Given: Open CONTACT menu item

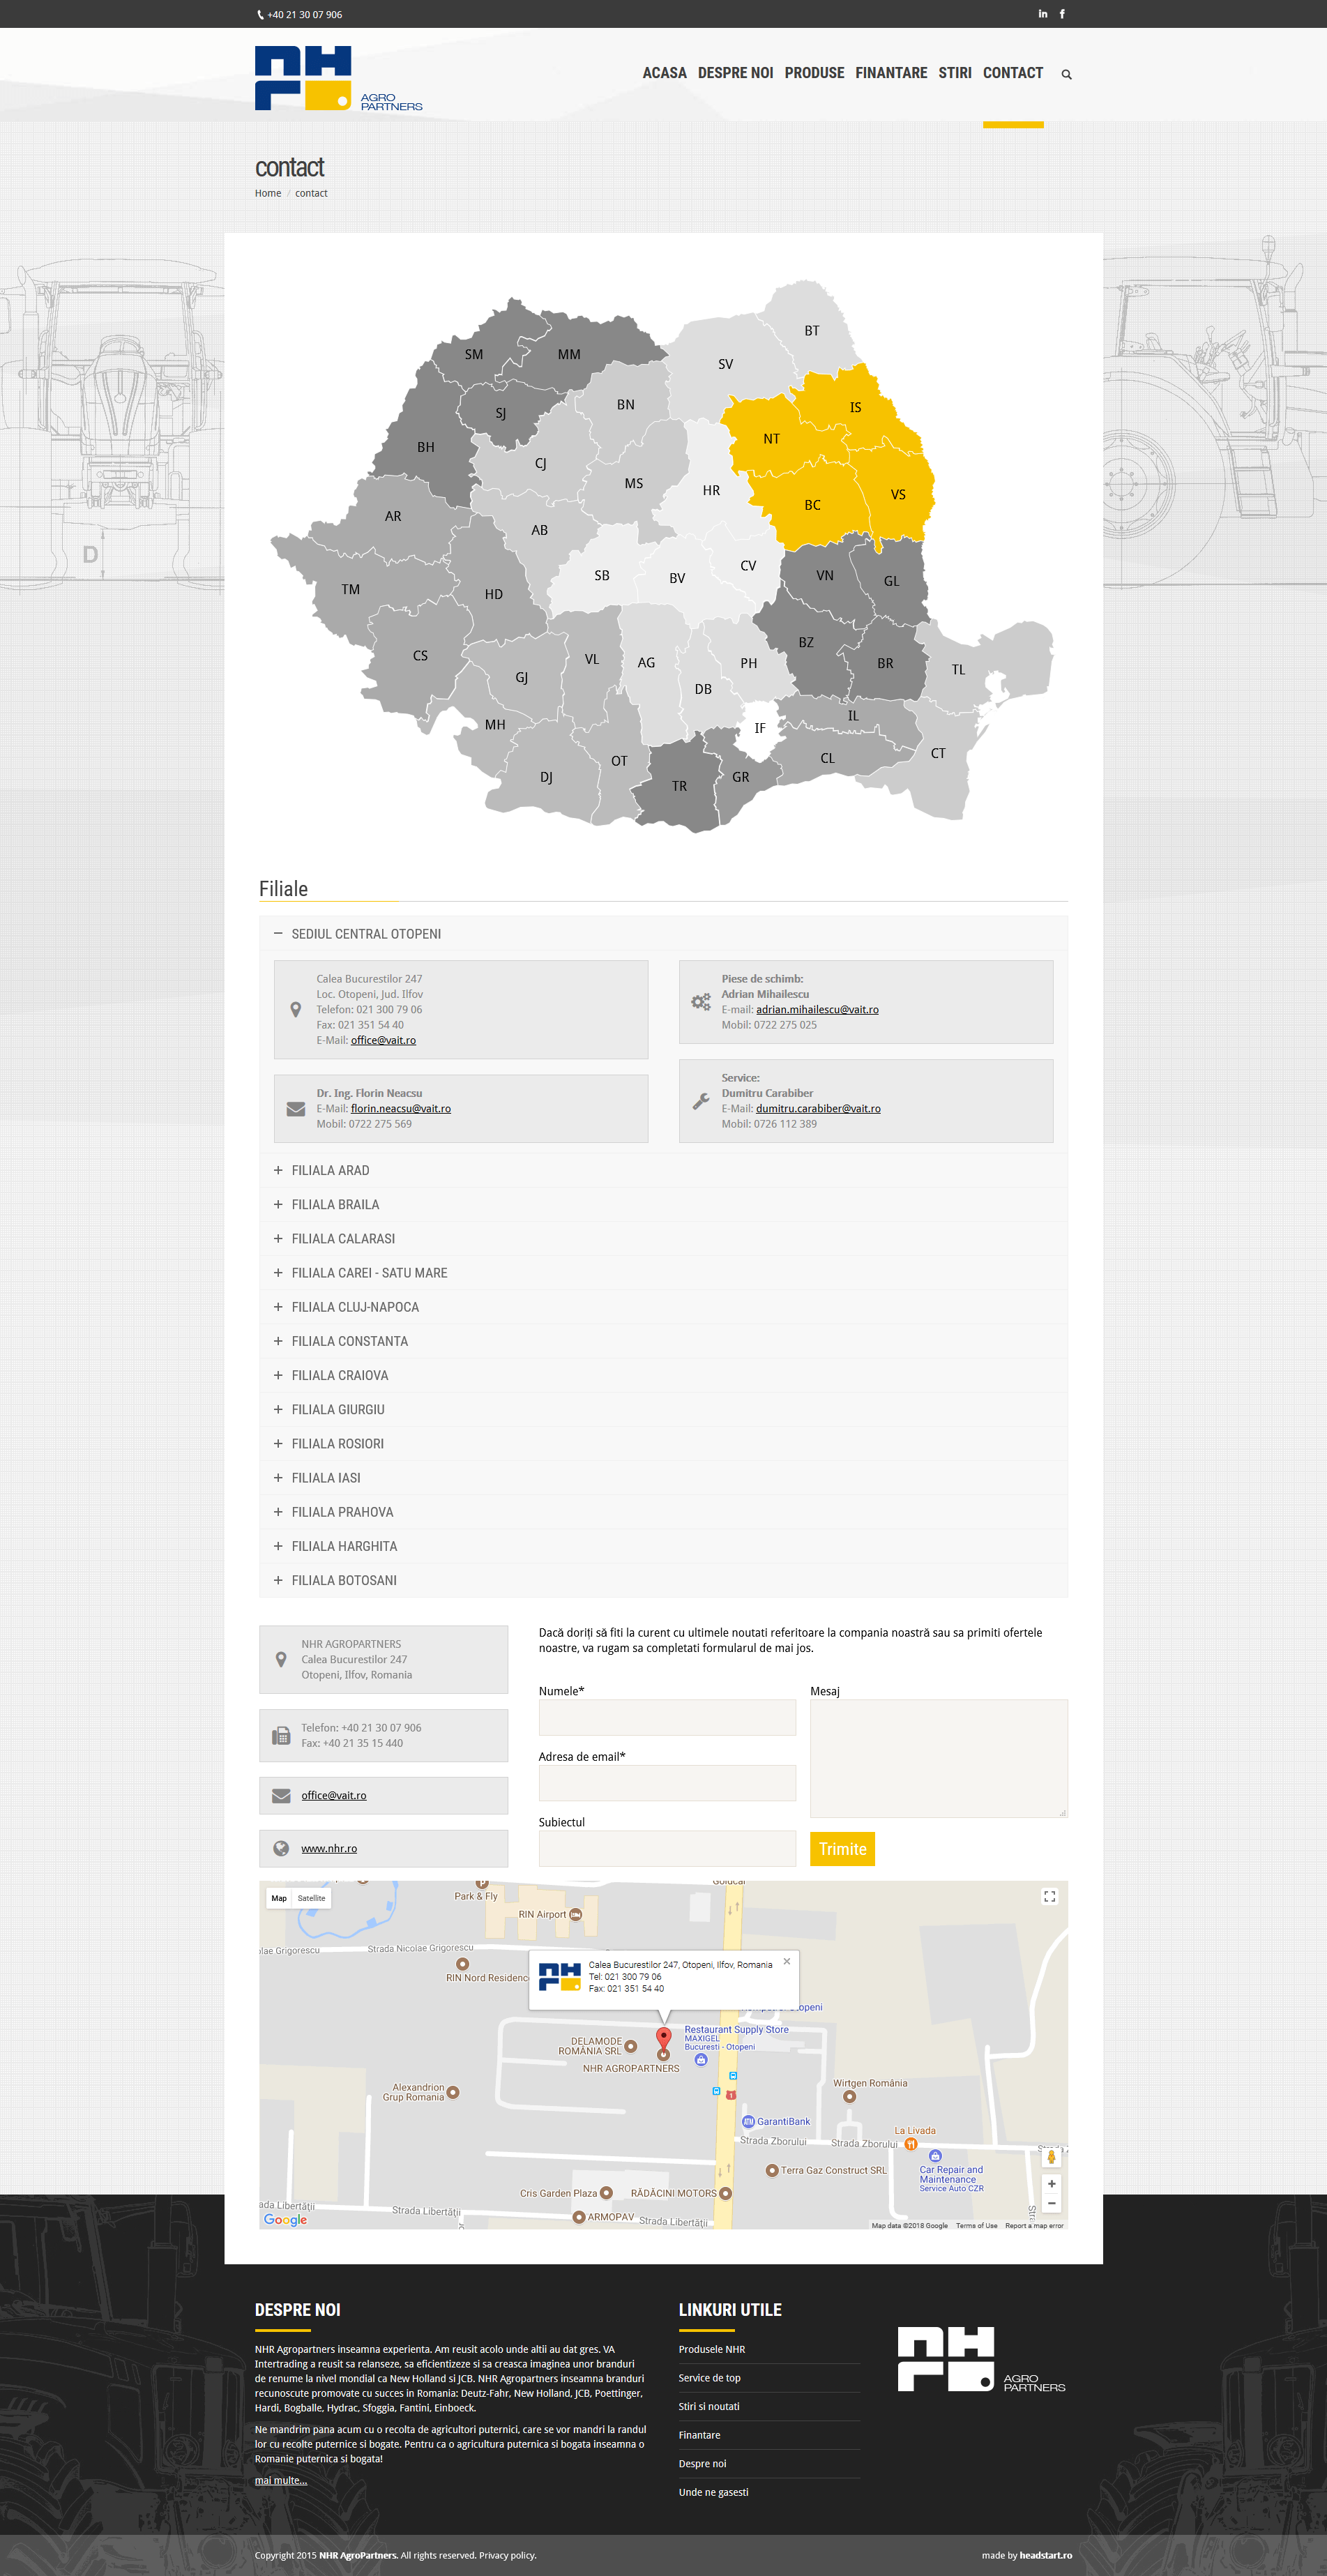Looking at the screenshot, I should (1013, 73).
